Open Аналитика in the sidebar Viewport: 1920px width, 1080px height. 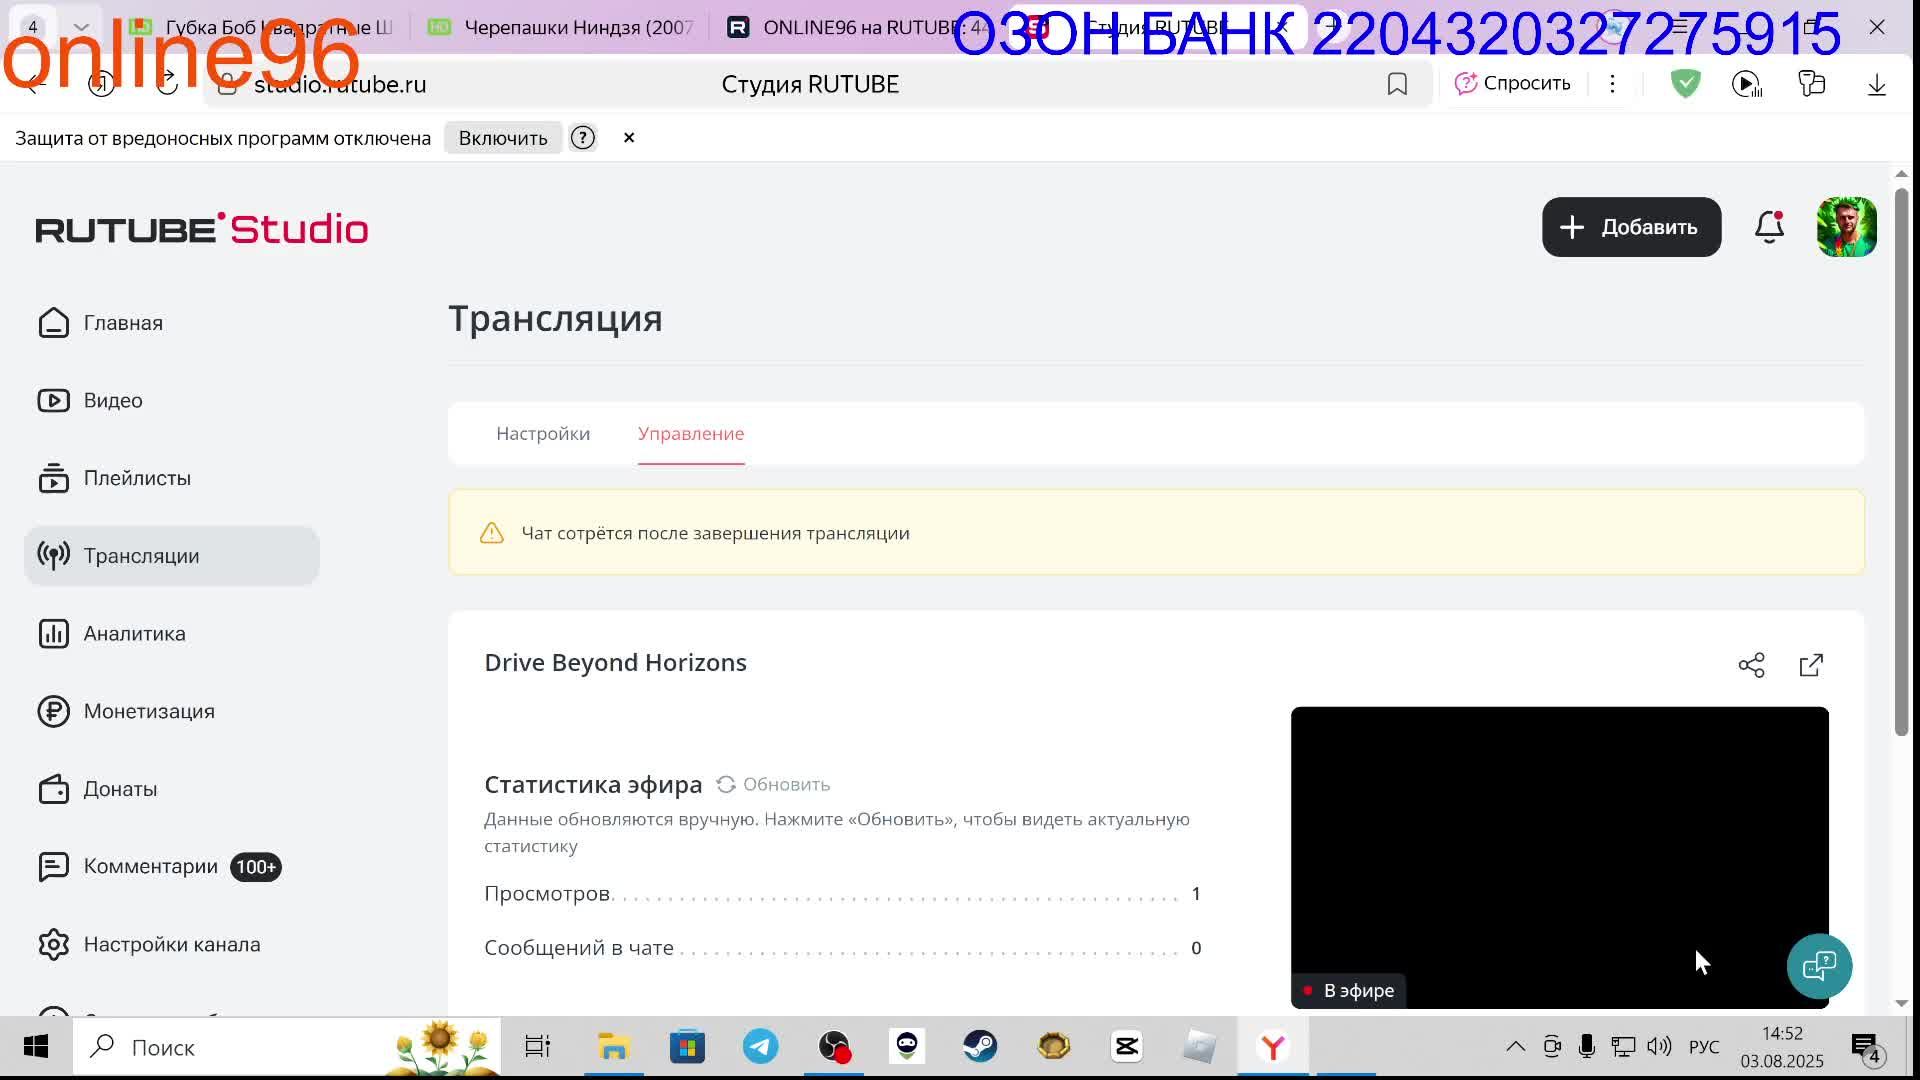click(134, 634)
